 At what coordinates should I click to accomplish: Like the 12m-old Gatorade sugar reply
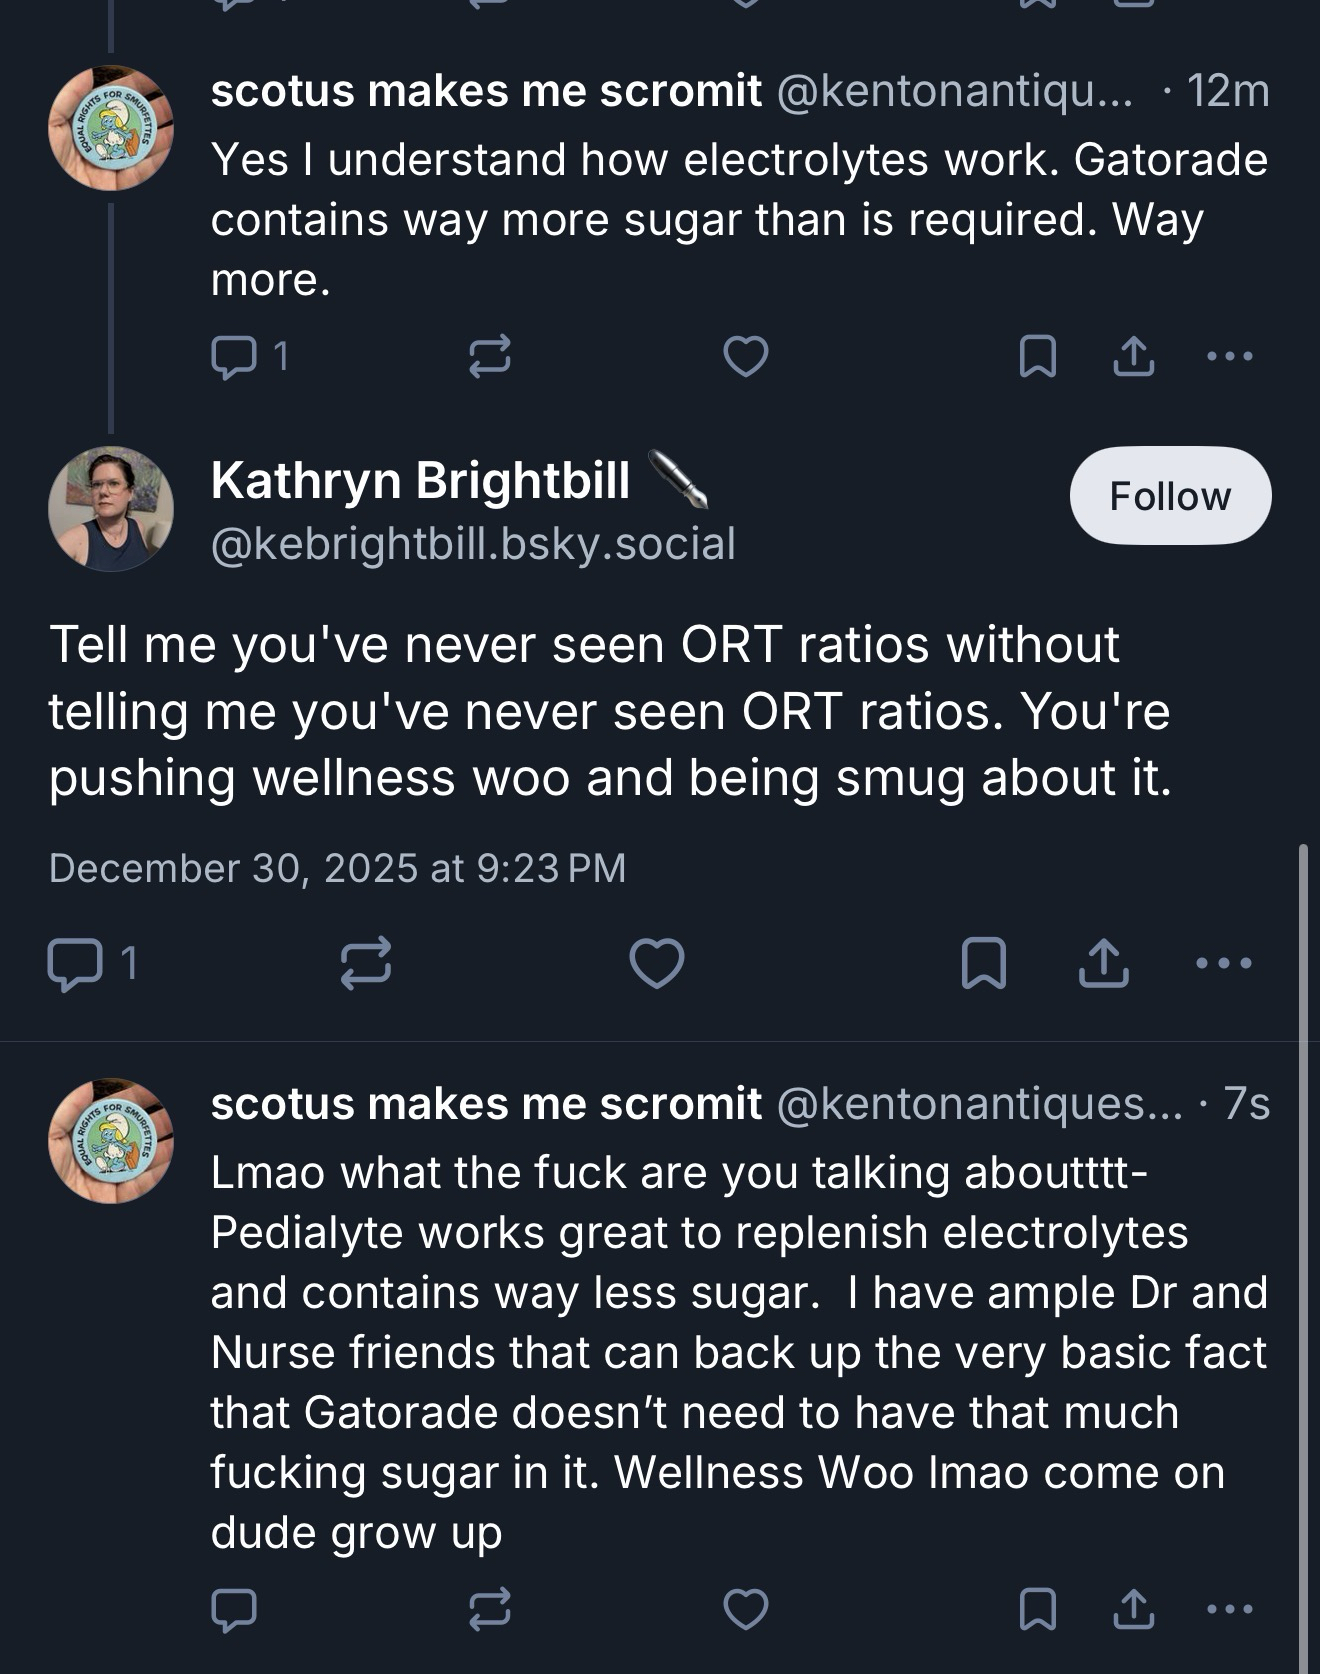click(745, 356)
